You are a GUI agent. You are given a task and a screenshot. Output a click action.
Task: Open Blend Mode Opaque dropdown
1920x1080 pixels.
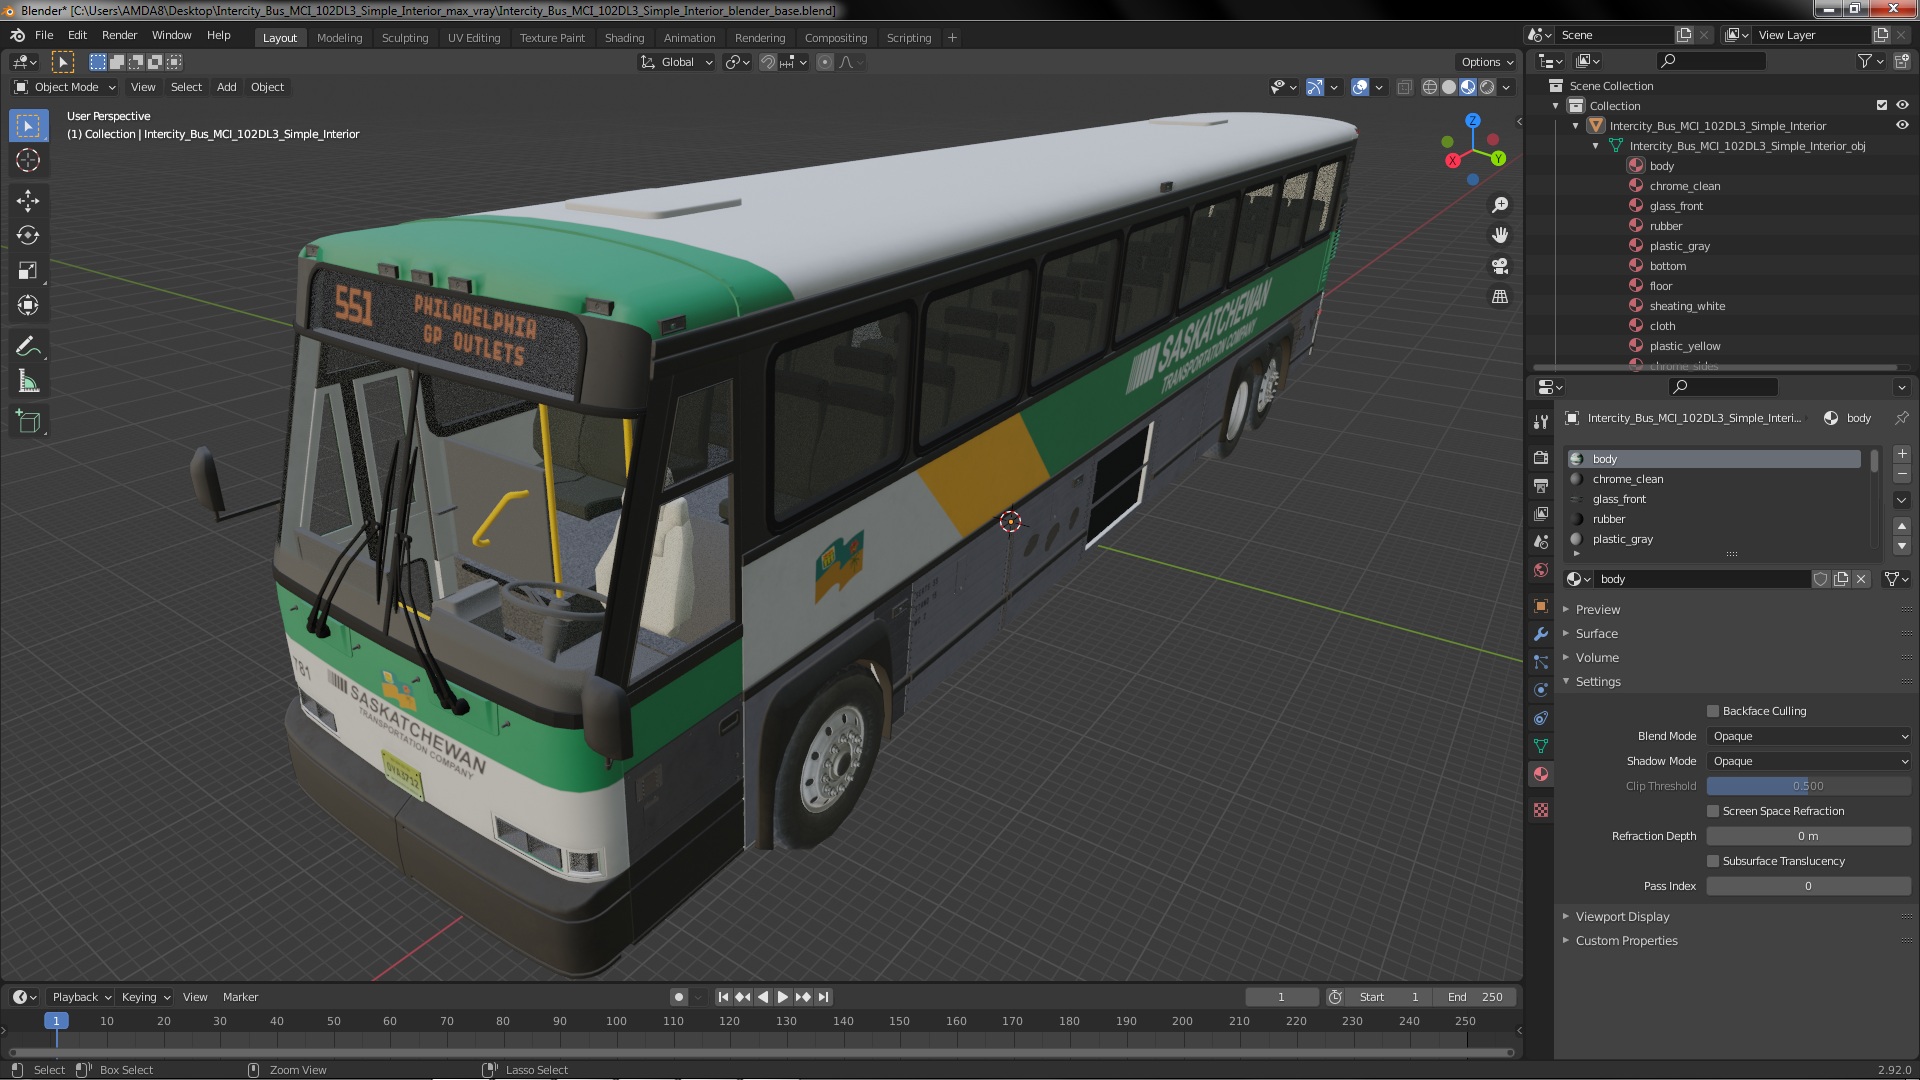click(x=1808, y=736)
